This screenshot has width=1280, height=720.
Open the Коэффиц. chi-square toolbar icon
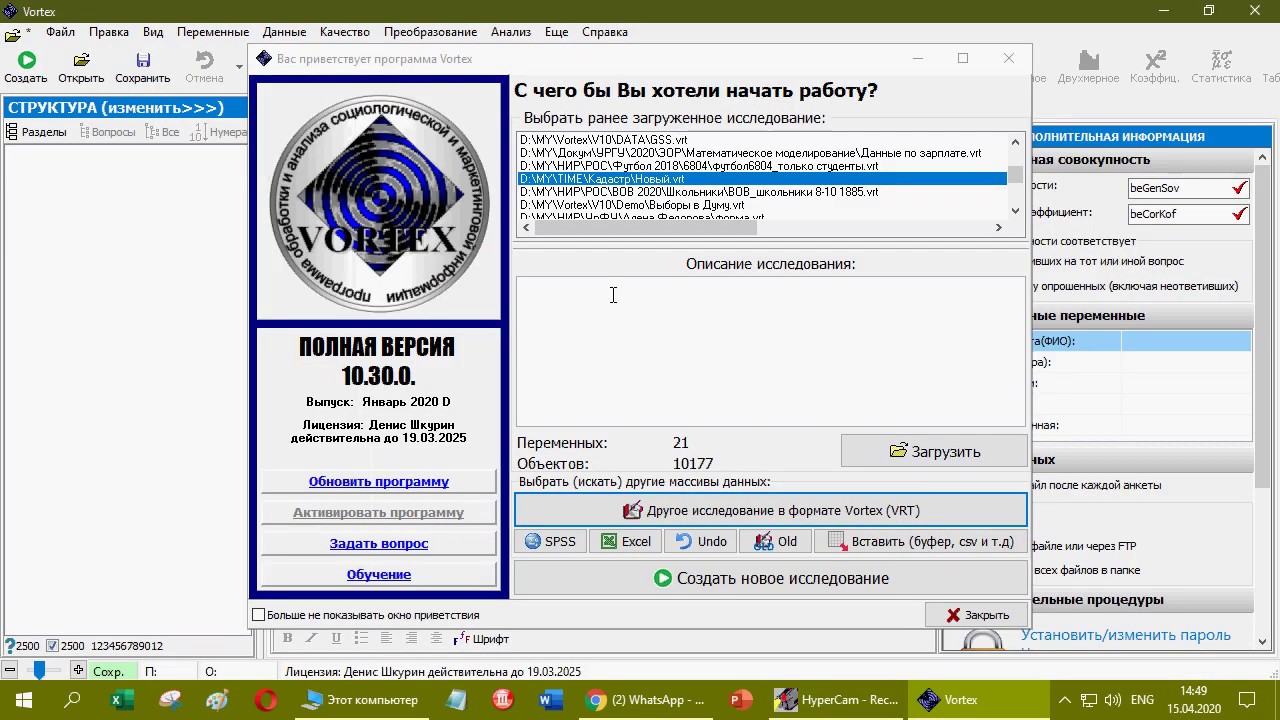tap(1155, 61)
